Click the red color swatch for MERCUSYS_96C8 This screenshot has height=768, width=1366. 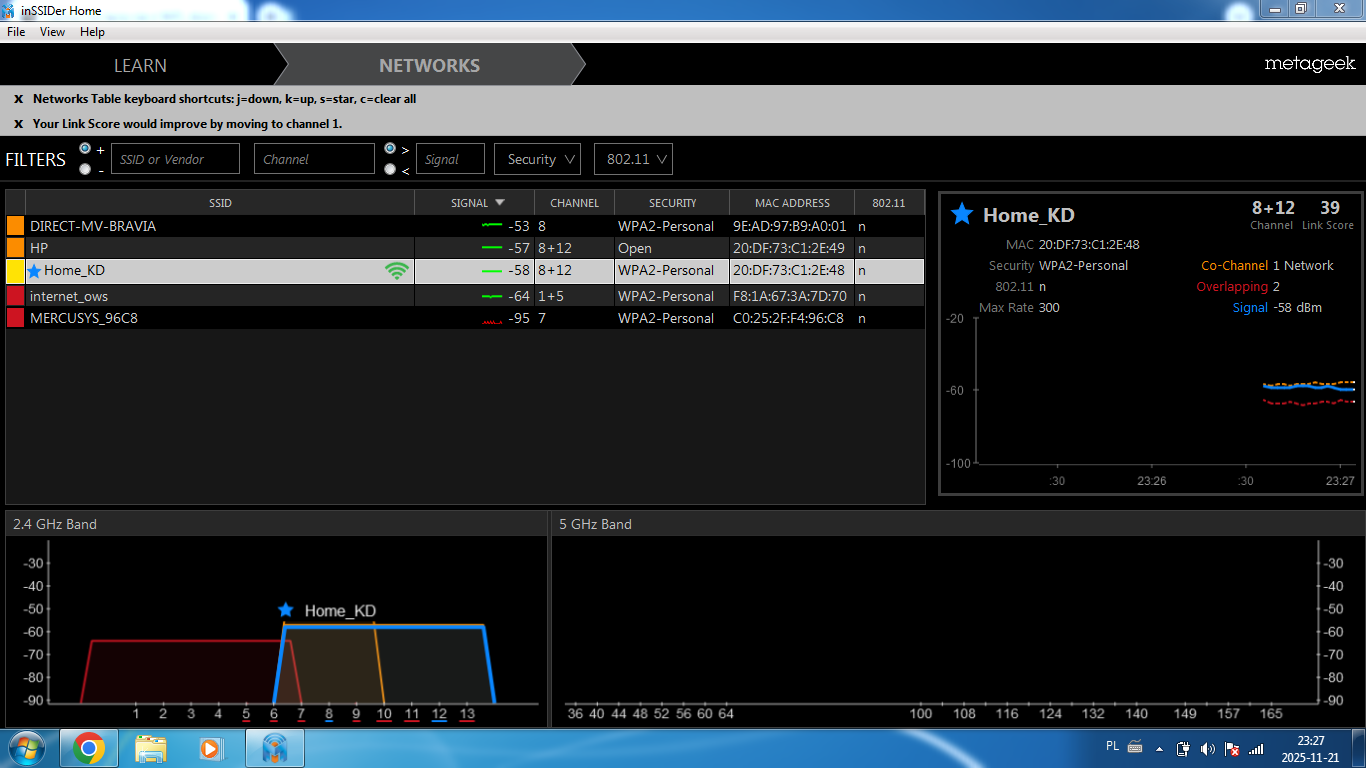(15, 318)
